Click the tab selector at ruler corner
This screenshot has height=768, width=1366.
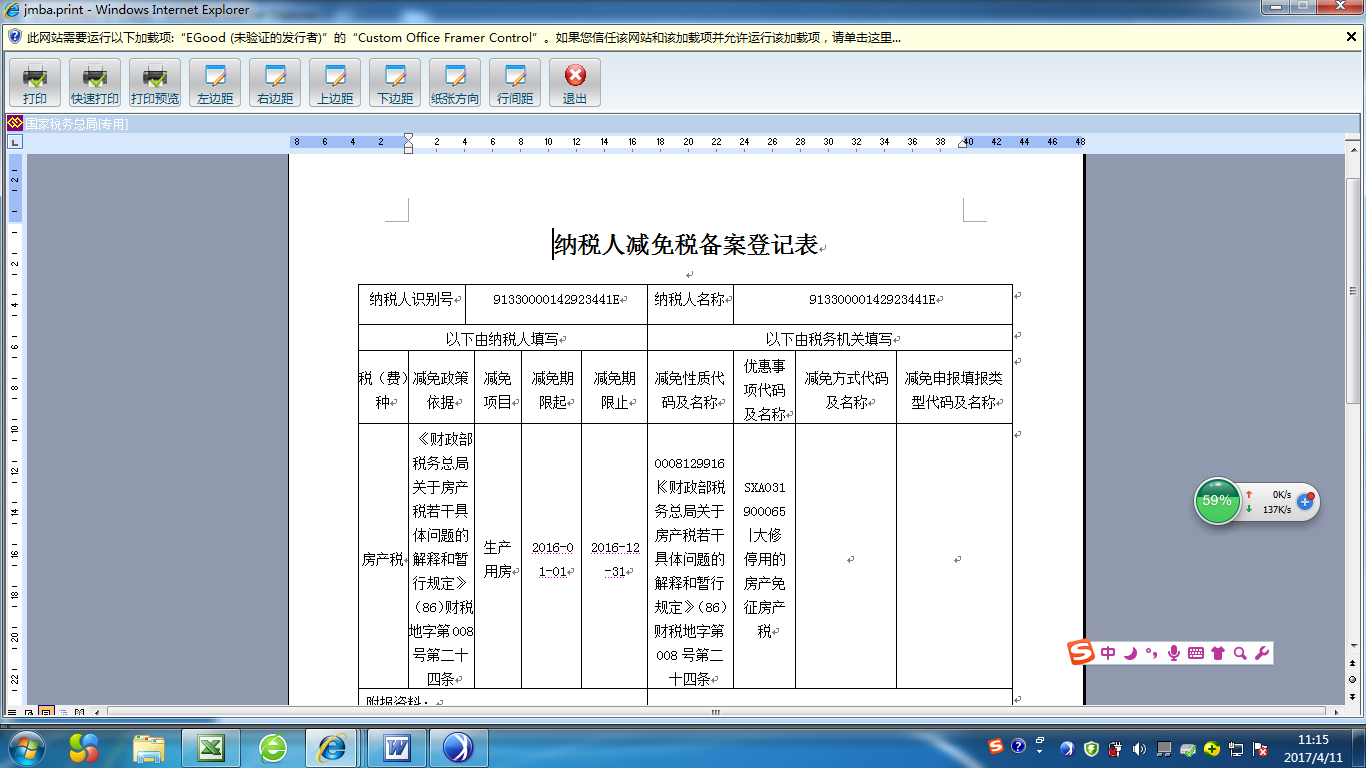(x=14, y=142)
